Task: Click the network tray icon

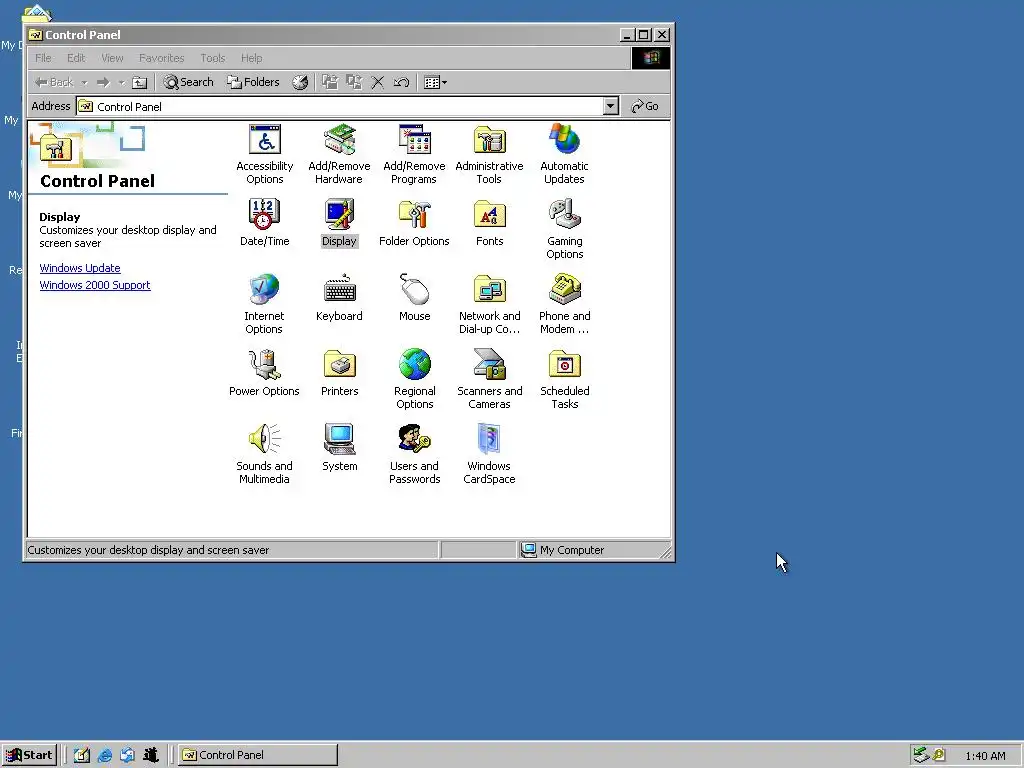Action: pos(921,755)
